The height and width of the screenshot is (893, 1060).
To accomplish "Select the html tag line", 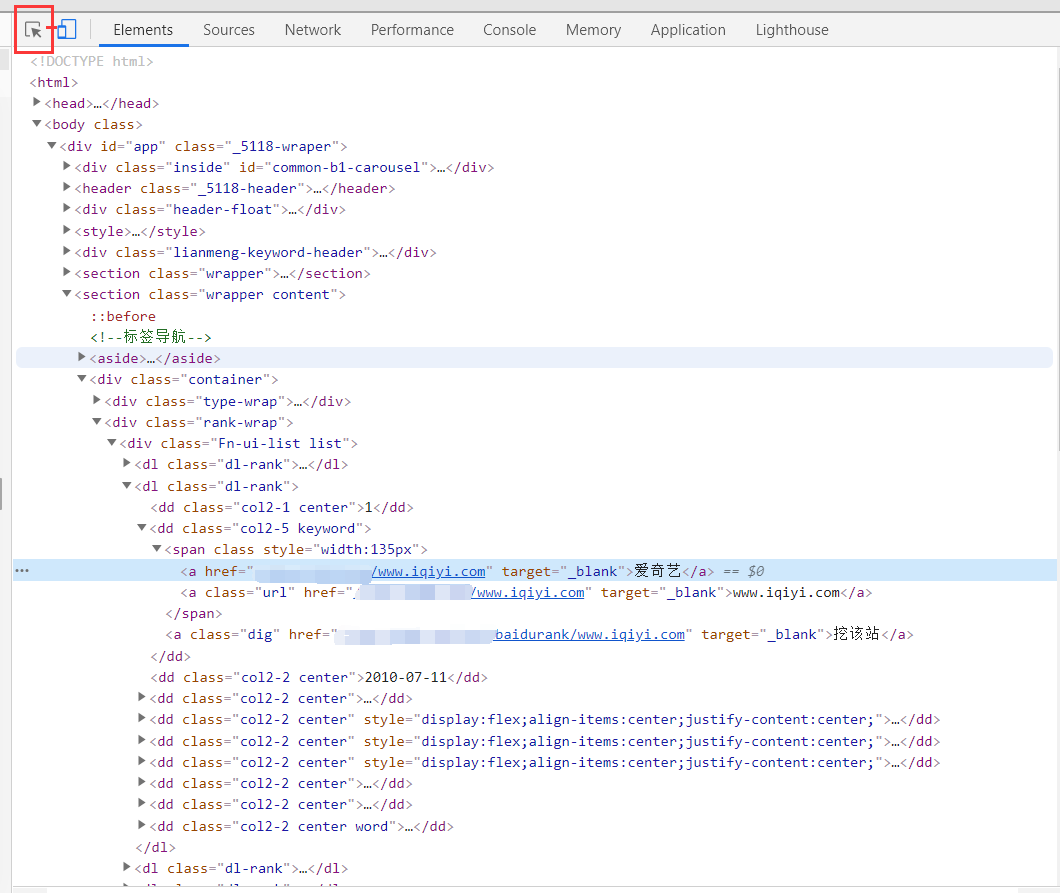I will click(x=53, y=82).
